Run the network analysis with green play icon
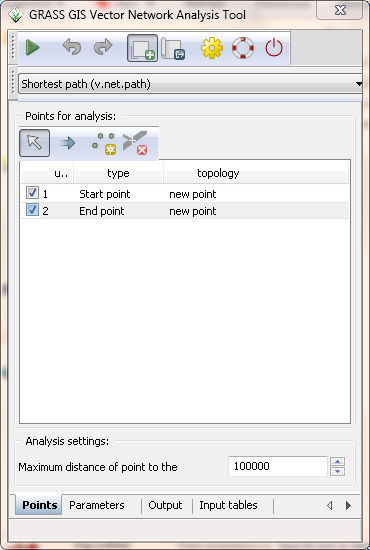The width and height of the screenshot is (370, 550). click(33, 48)
